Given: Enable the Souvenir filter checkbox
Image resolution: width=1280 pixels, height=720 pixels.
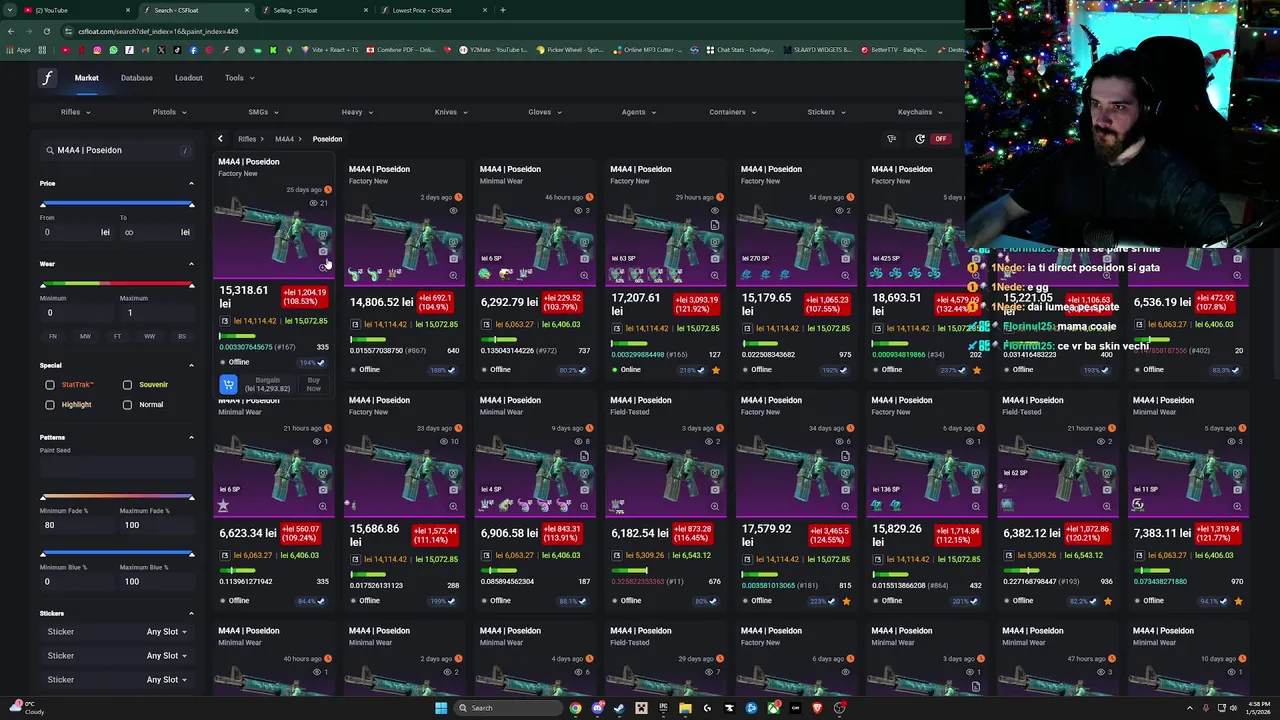Looking at the screenshot, I should tap(127, 385).
